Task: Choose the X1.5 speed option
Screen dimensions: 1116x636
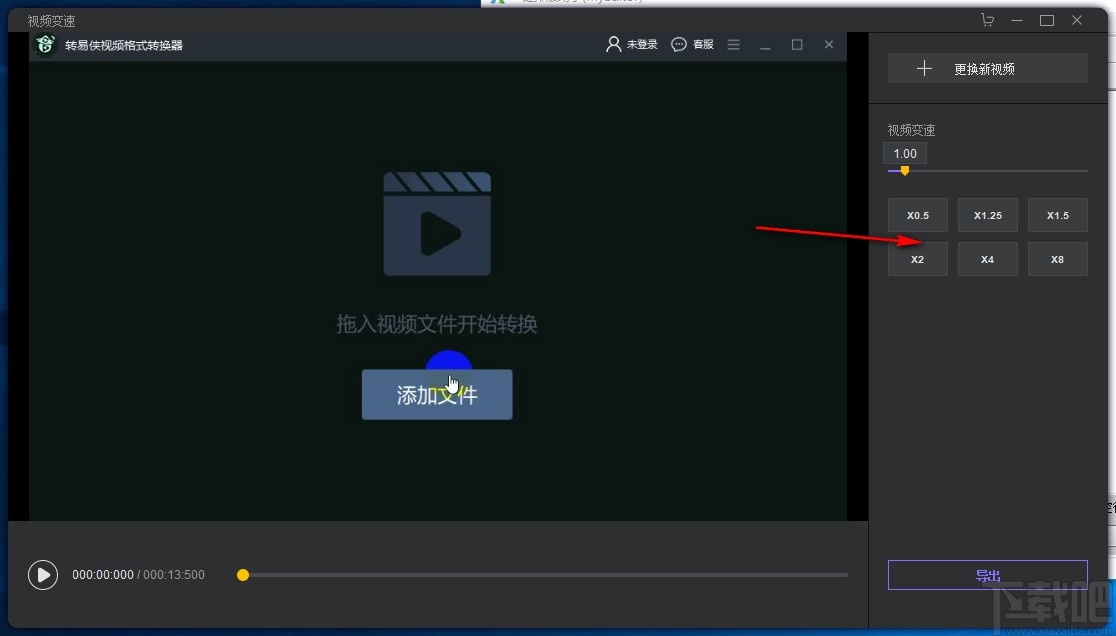Action: (x=1057, y=214)
